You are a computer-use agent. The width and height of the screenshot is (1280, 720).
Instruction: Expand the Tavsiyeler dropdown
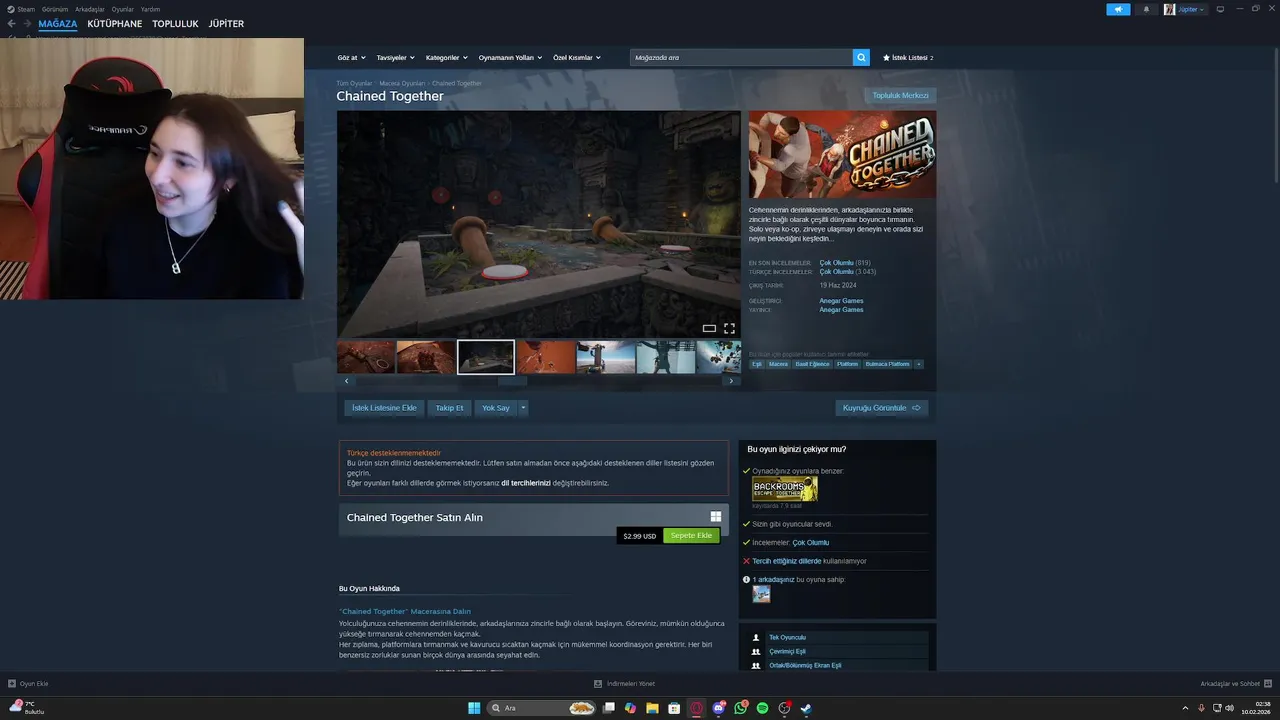395,58
